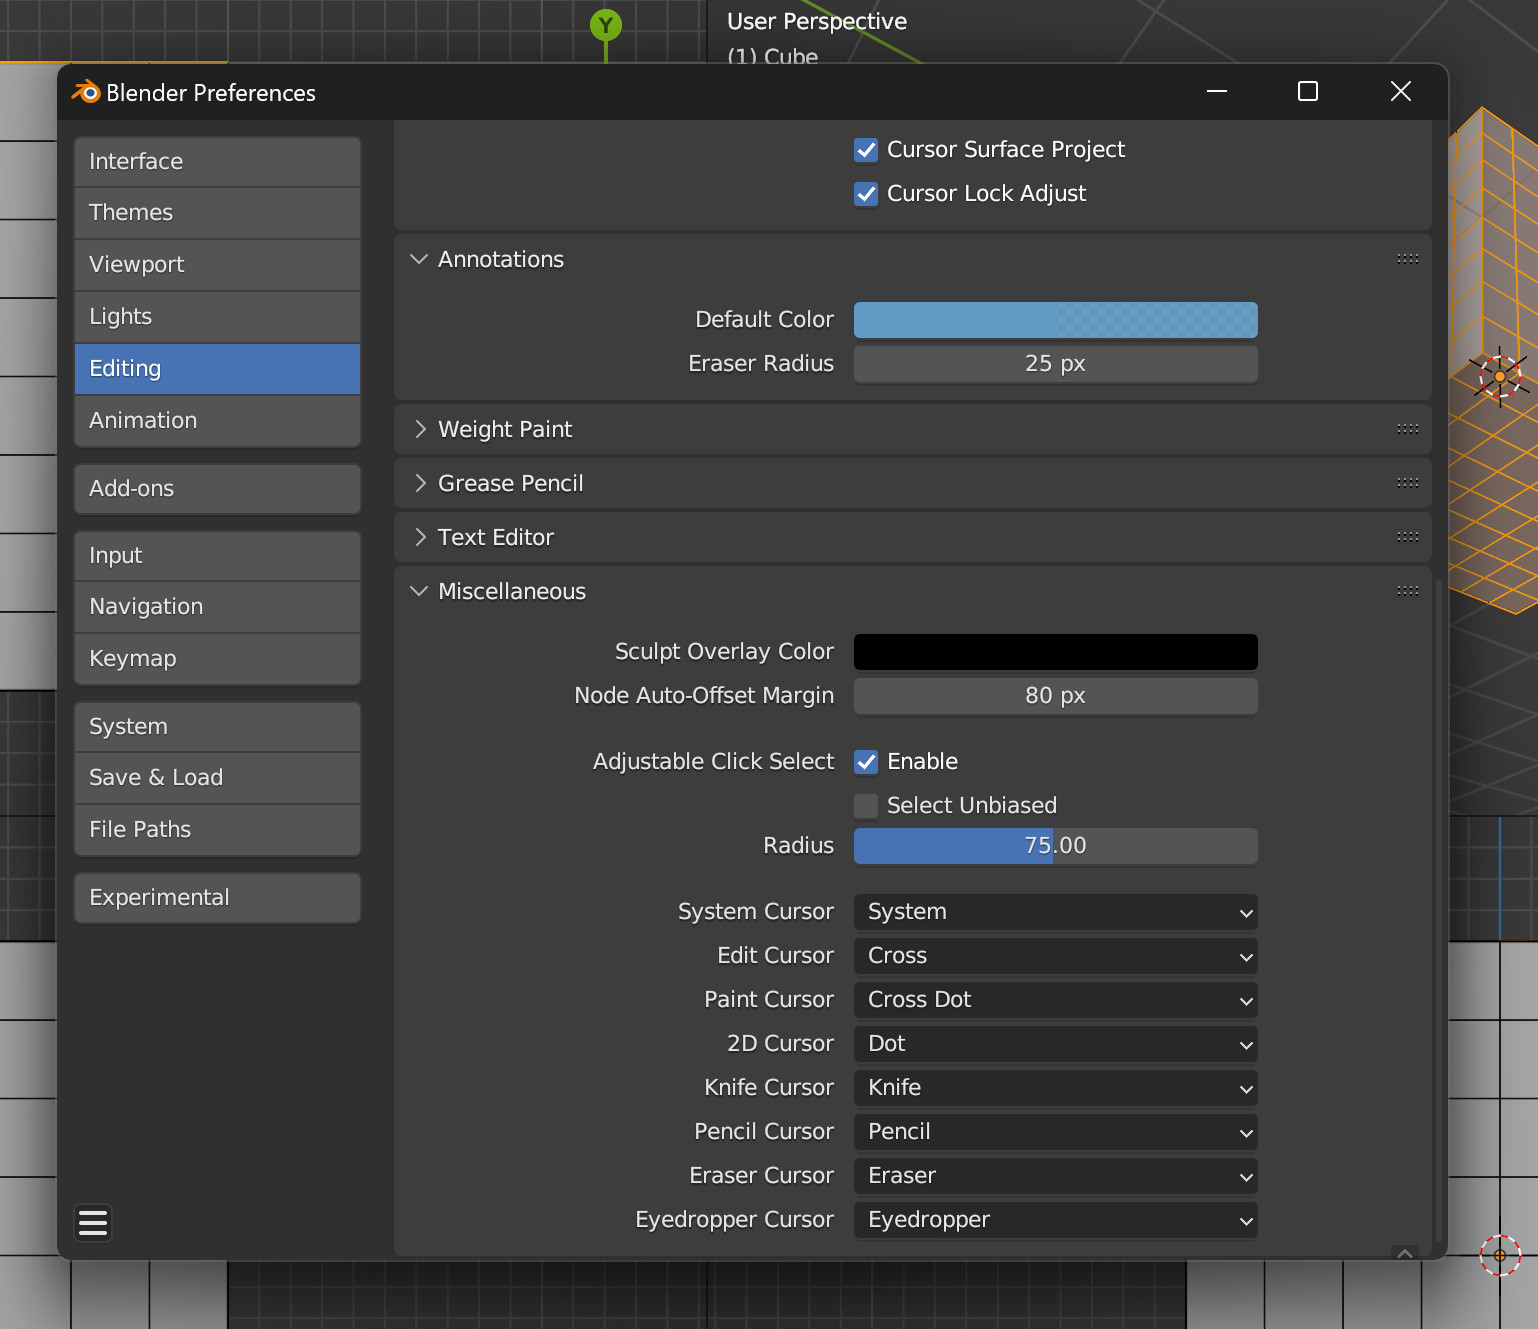Open the Experimental preferences tab
Screen dimensions: 1538x1329
coord(217,898)
